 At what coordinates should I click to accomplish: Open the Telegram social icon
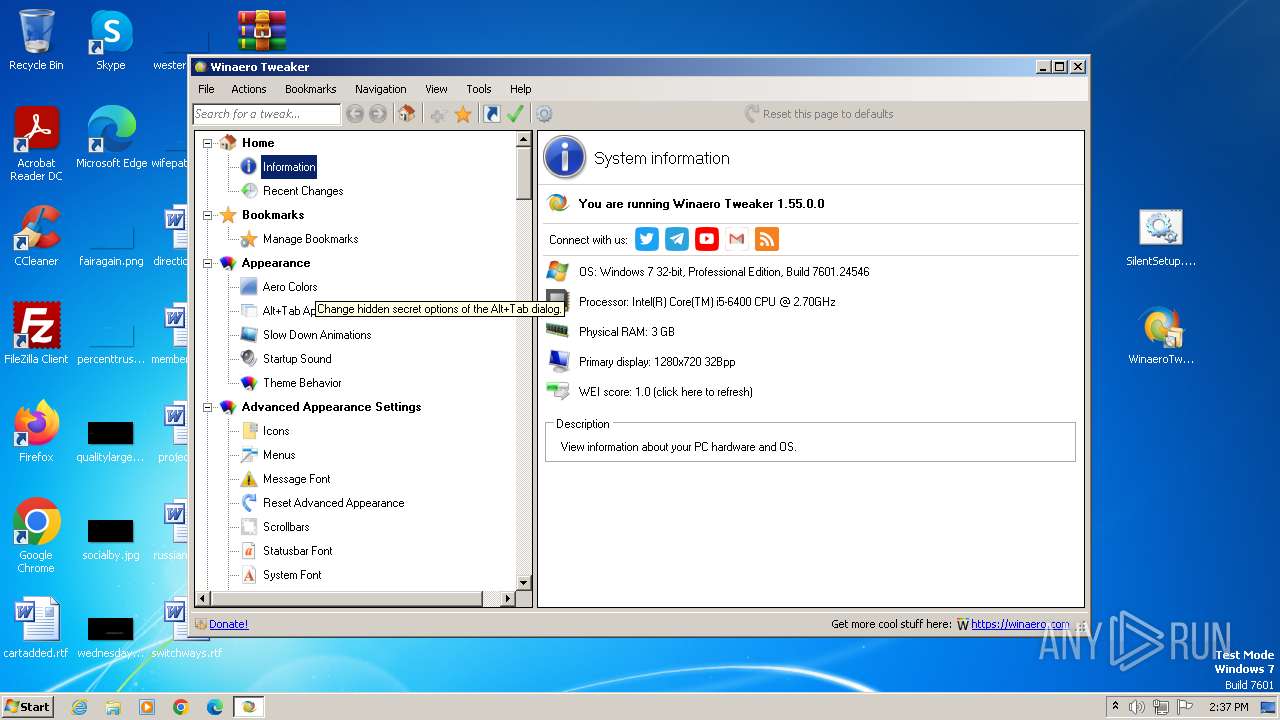677,239
